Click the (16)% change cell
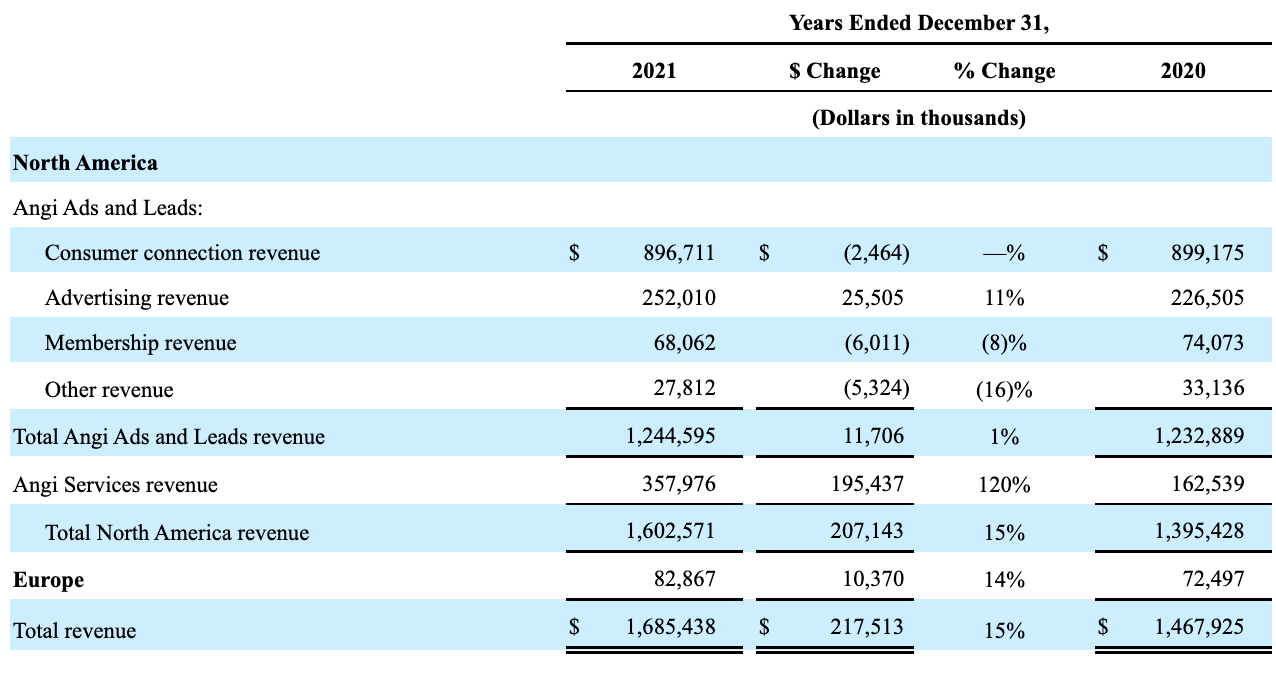Image resolution: width=1276 pixels, height=682 pixels. [x=1004, y=390]
